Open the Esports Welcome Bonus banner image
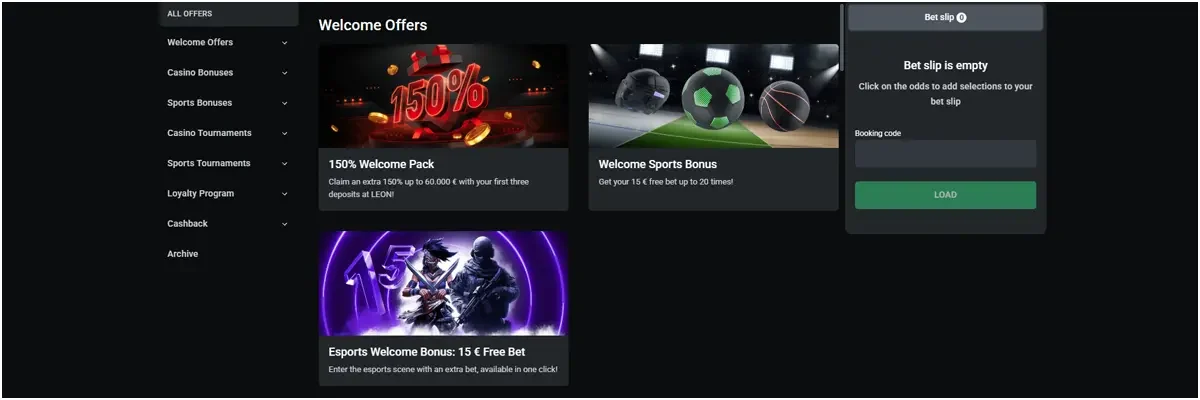 click(x=443, y=283)
